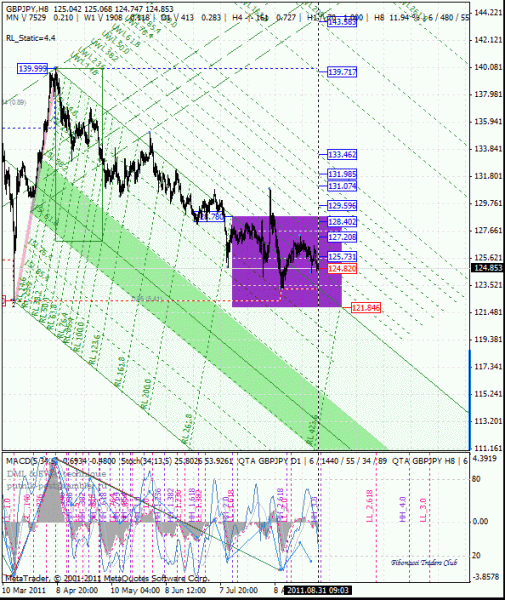
Task: Click the 4.3919 indicator scale value
Action: point(485,458)
